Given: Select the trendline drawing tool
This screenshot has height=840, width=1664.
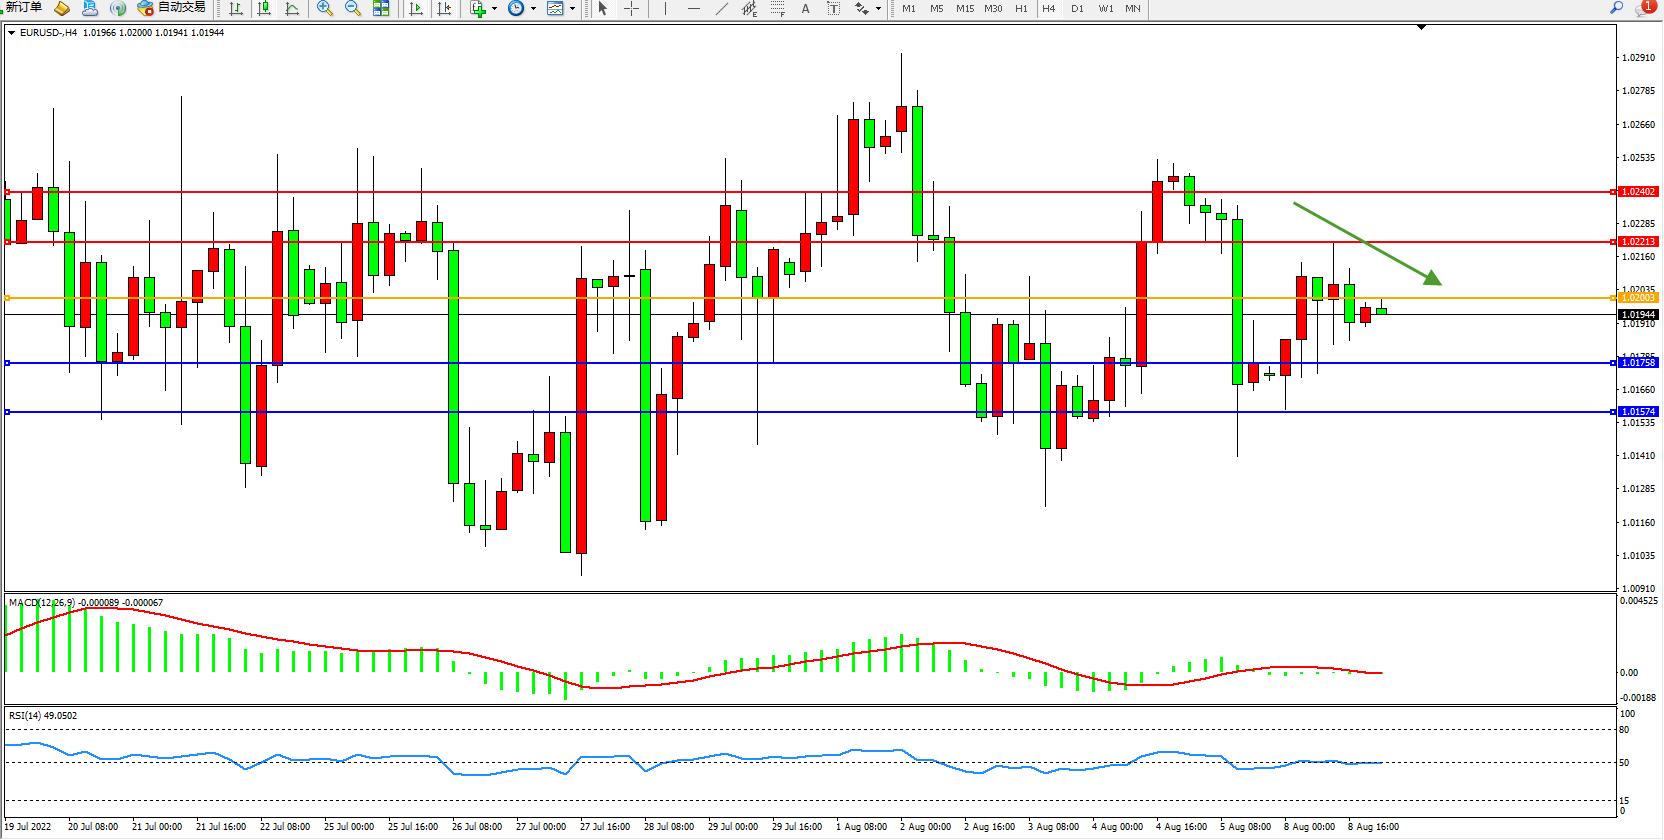Looking at the screenshot, I should [722, 8].
